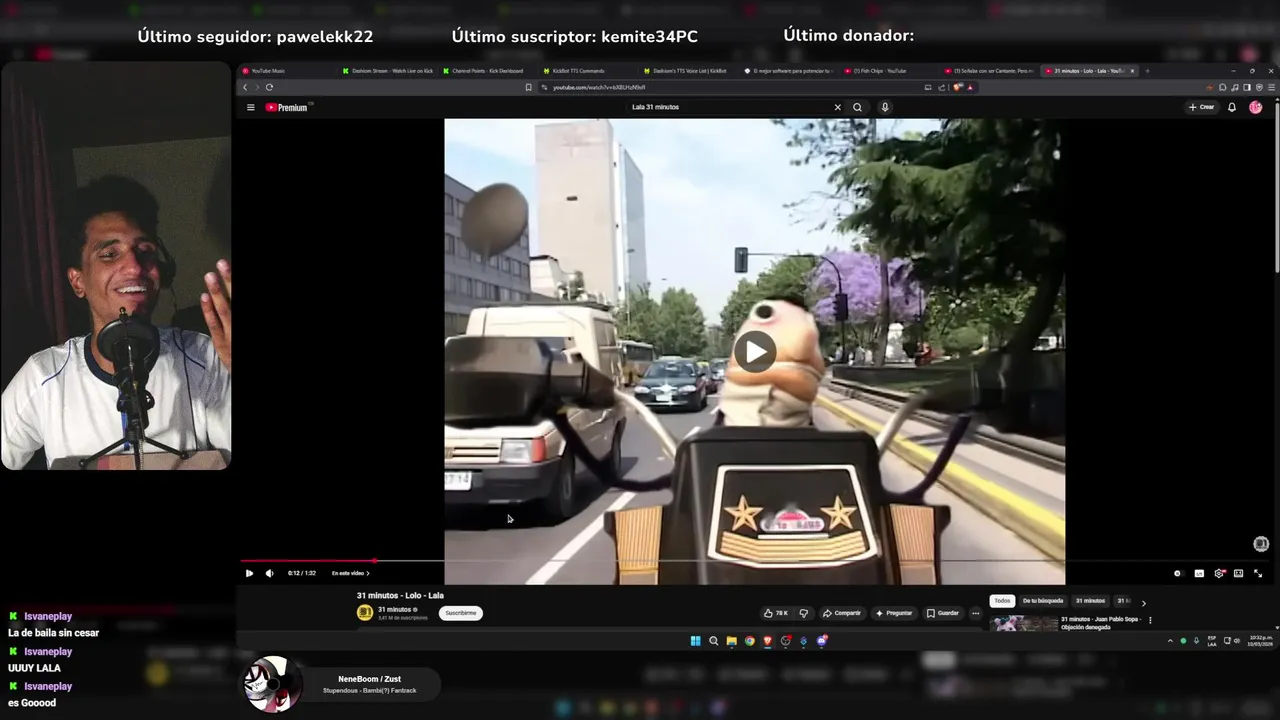
Task: Reload the page with the refresh icon
Action: click(269, 87)
